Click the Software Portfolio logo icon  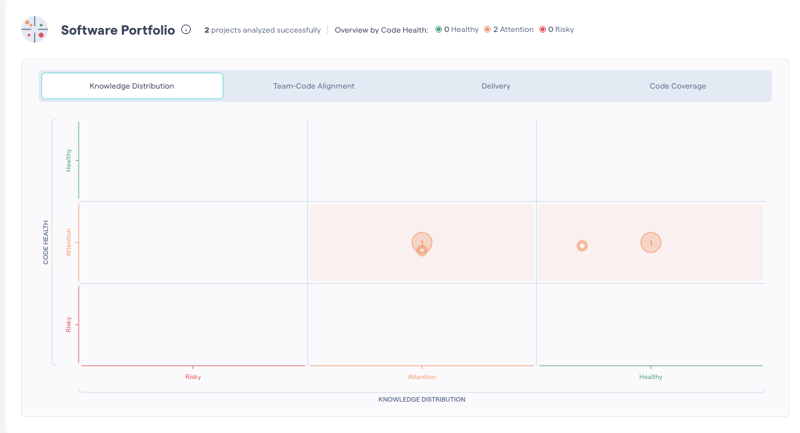(x=35, y=30)
